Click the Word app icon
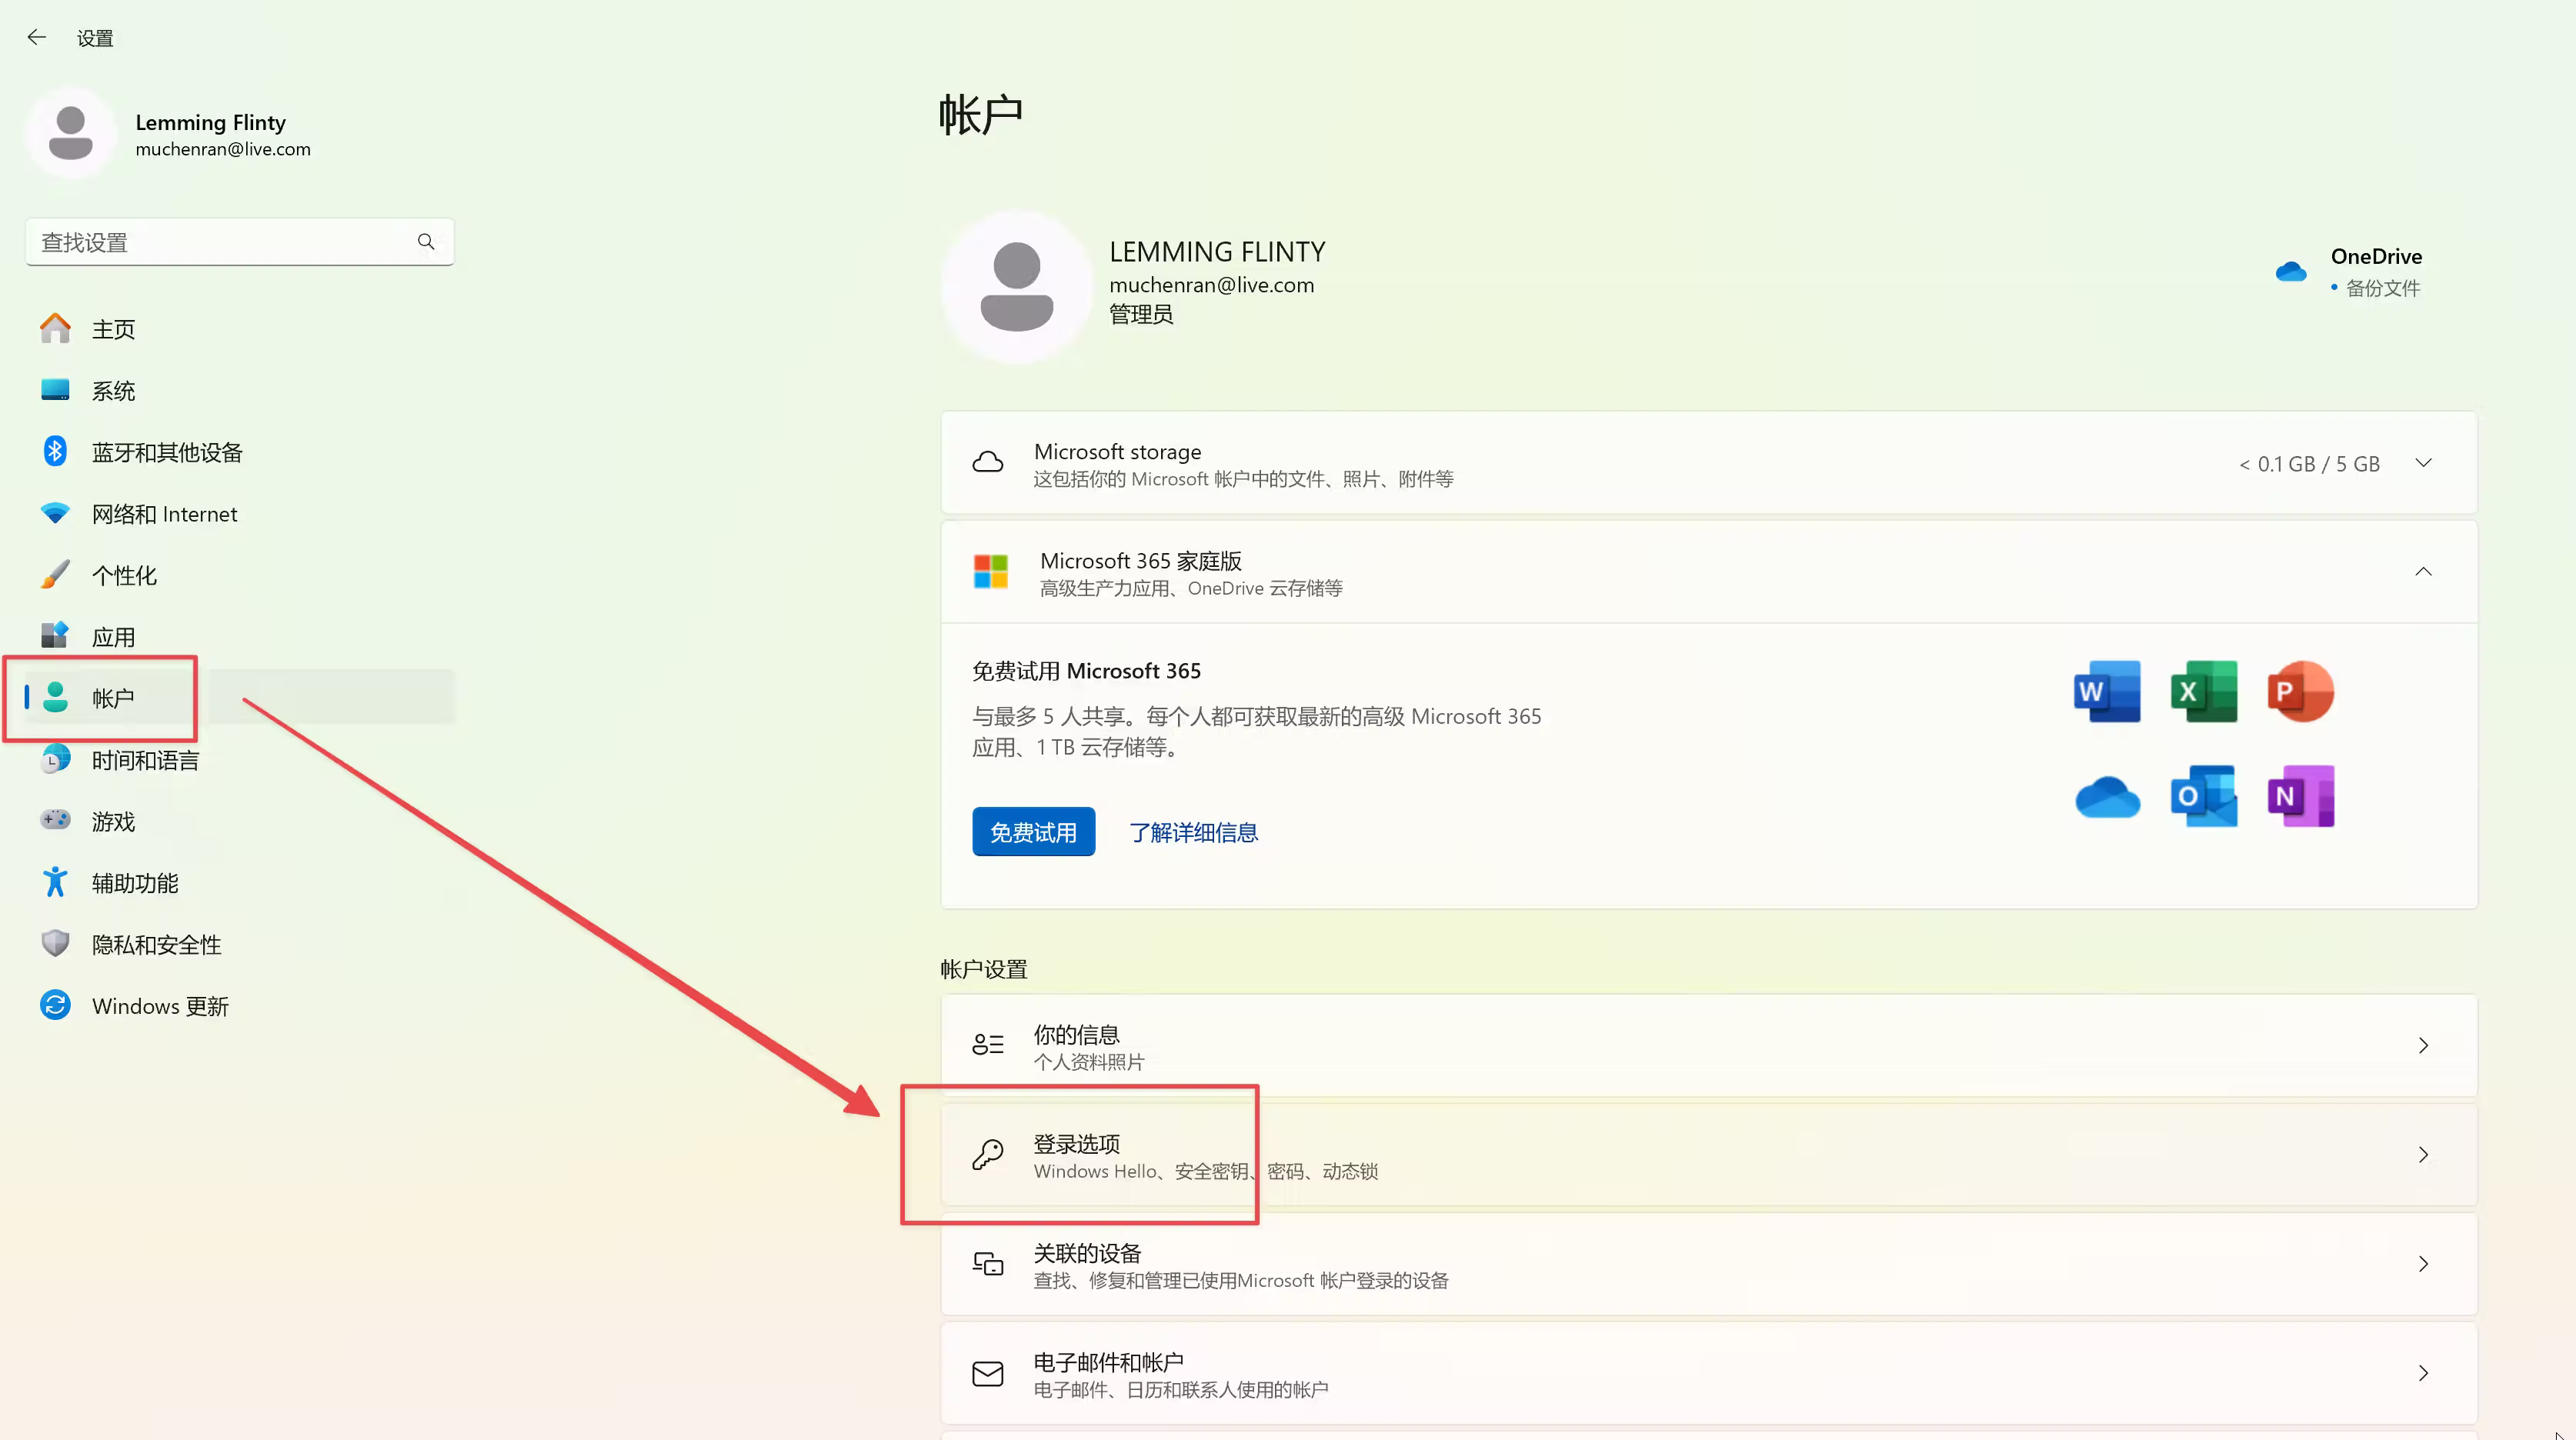 2106,691
